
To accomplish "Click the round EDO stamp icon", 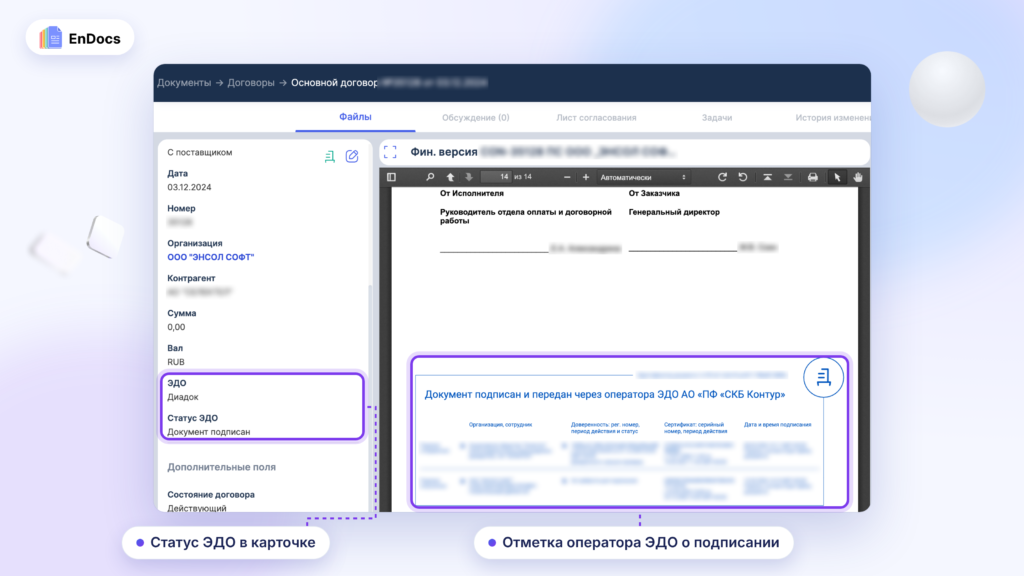I will pyautogui.click(x=823, y=377).
